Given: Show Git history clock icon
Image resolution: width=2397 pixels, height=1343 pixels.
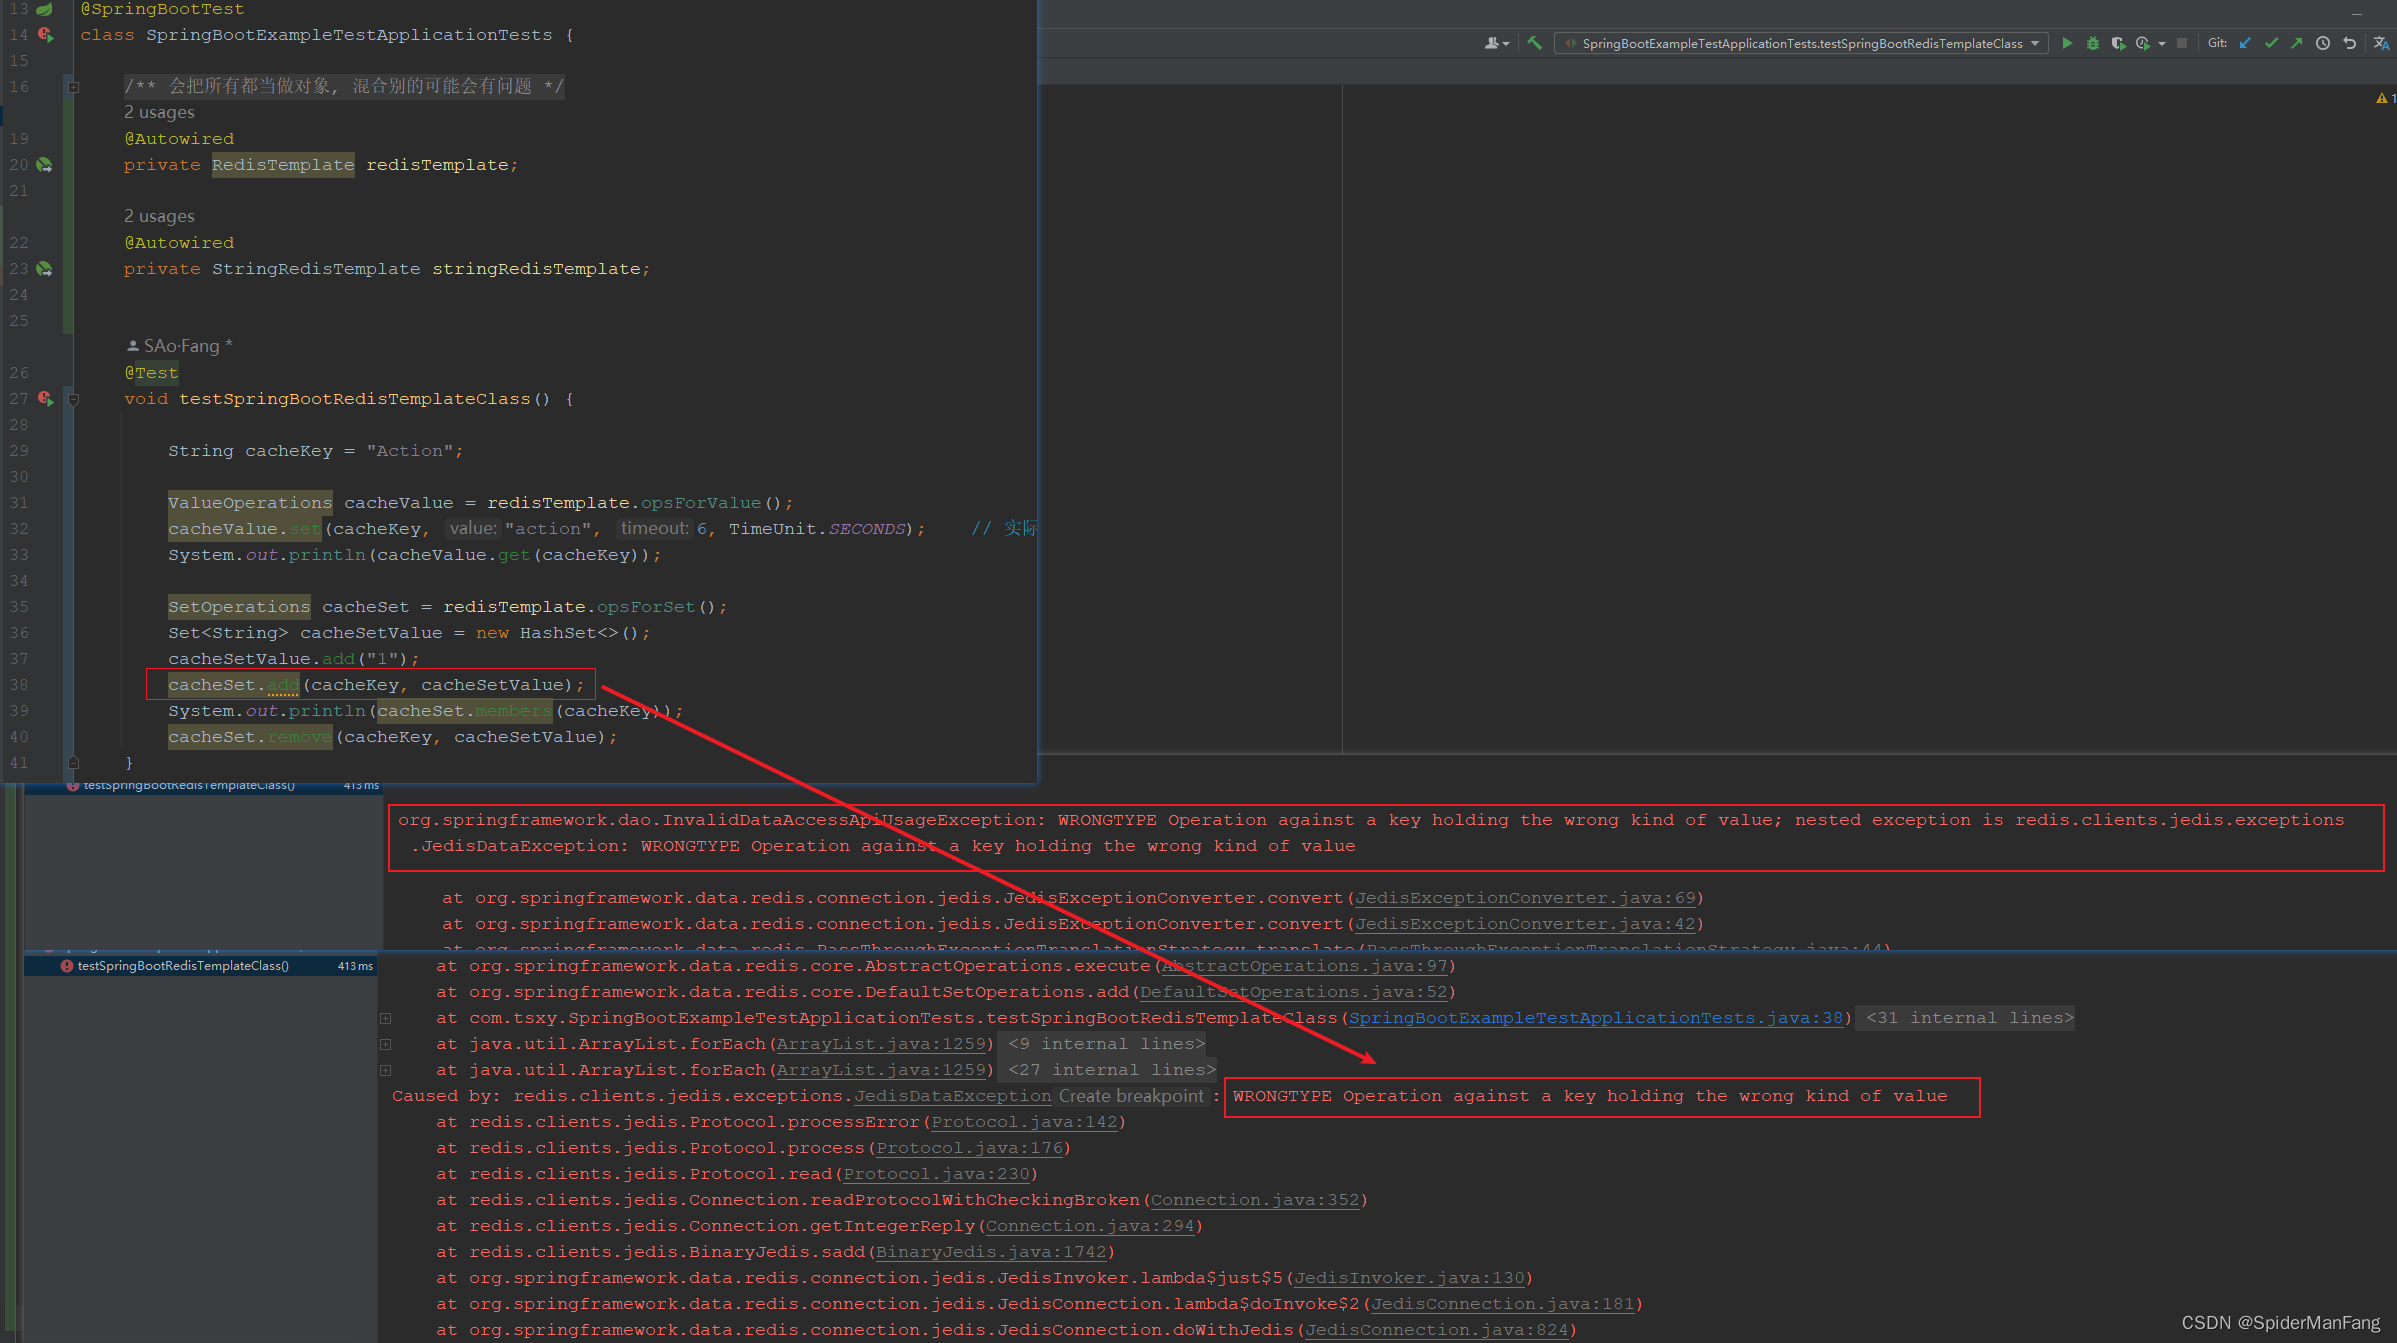Looking at the screenshot, I should [x=2322, y=43].
